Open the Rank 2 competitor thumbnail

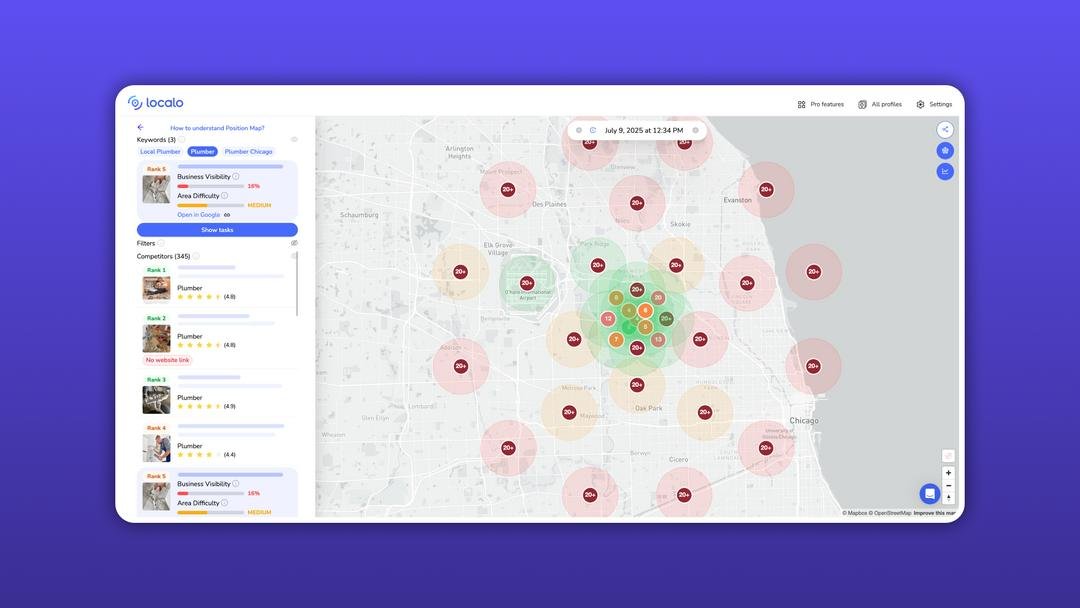coord(156,338)
